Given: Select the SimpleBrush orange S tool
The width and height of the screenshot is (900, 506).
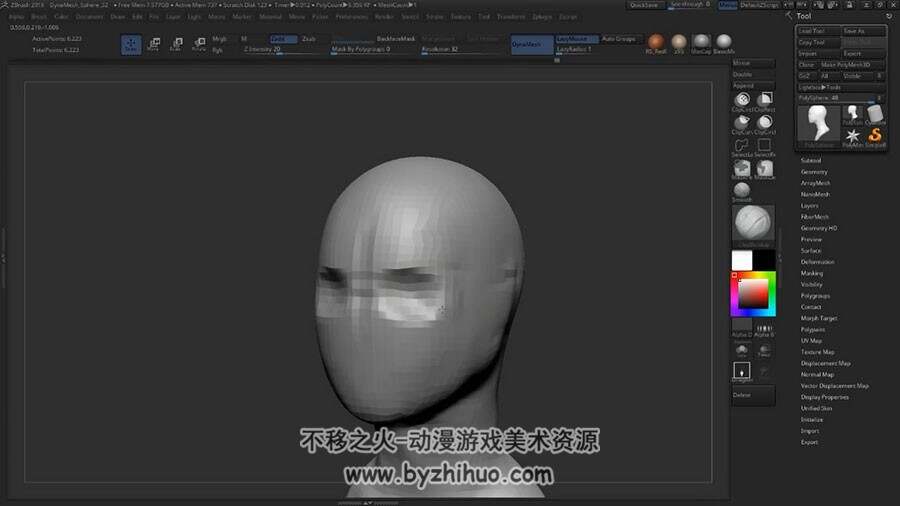Looking at the screenshot, I should (875, 136).
